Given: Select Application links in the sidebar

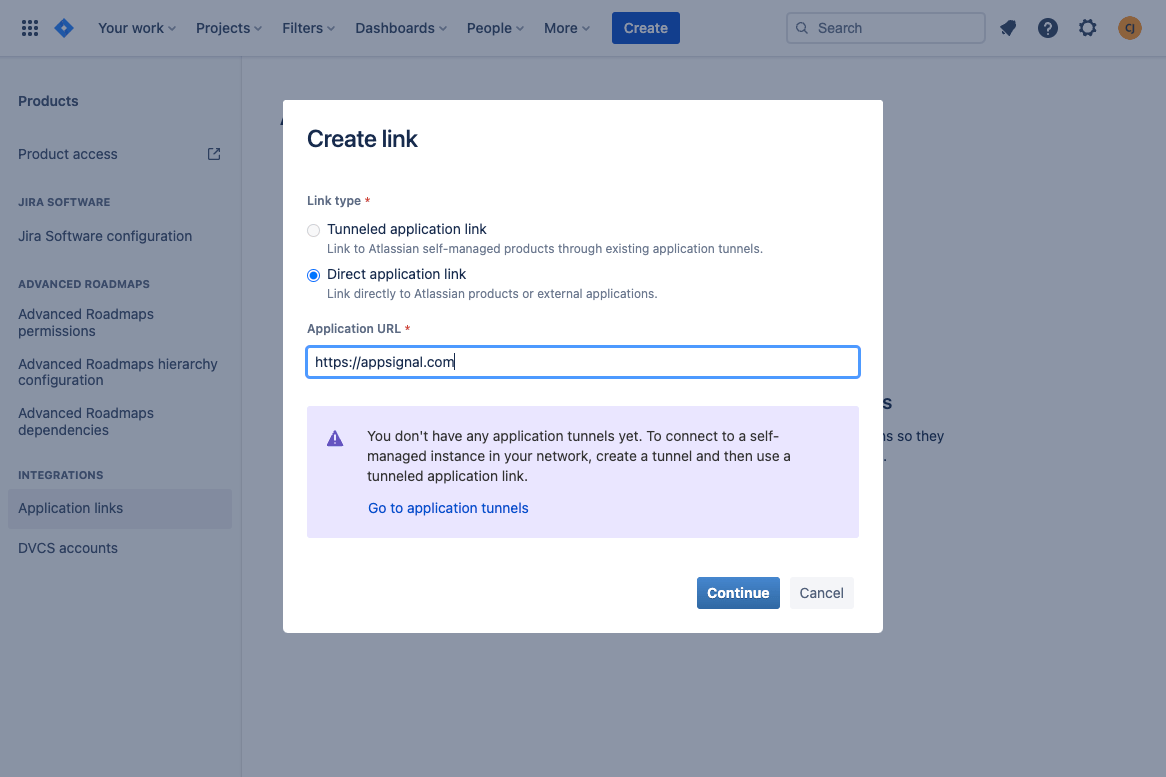Looking at the screenshot, I should [120, 509].
